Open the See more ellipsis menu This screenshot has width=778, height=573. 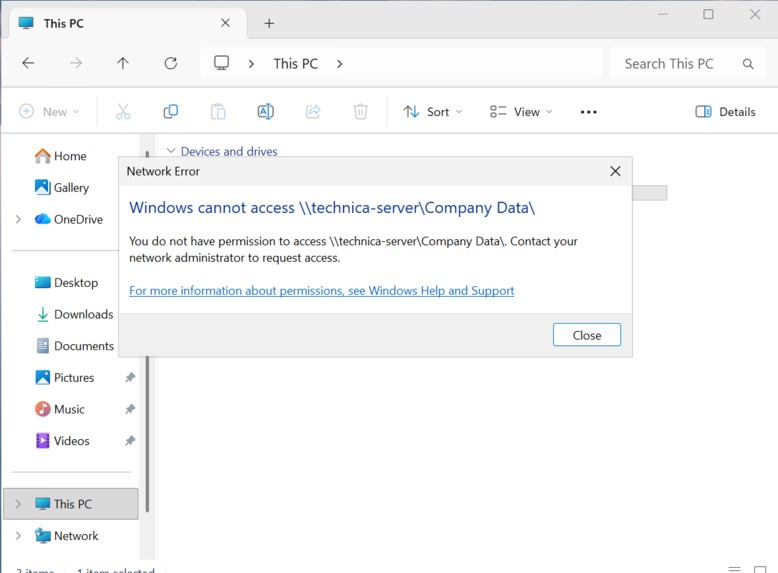click(x=588, y=112)
